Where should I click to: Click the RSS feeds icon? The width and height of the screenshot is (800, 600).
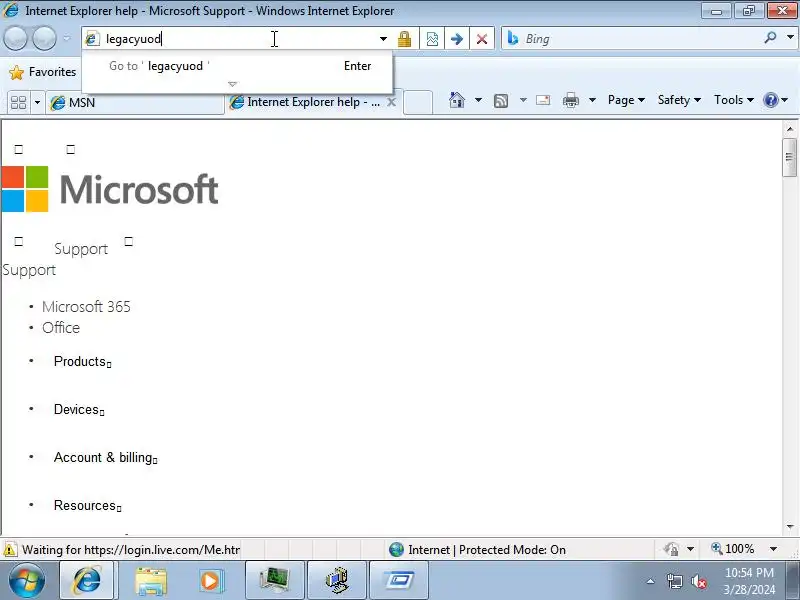(501, 101)
